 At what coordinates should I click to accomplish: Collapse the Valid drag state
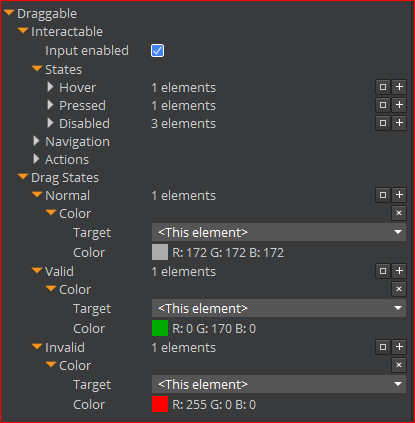pos(37,271)
